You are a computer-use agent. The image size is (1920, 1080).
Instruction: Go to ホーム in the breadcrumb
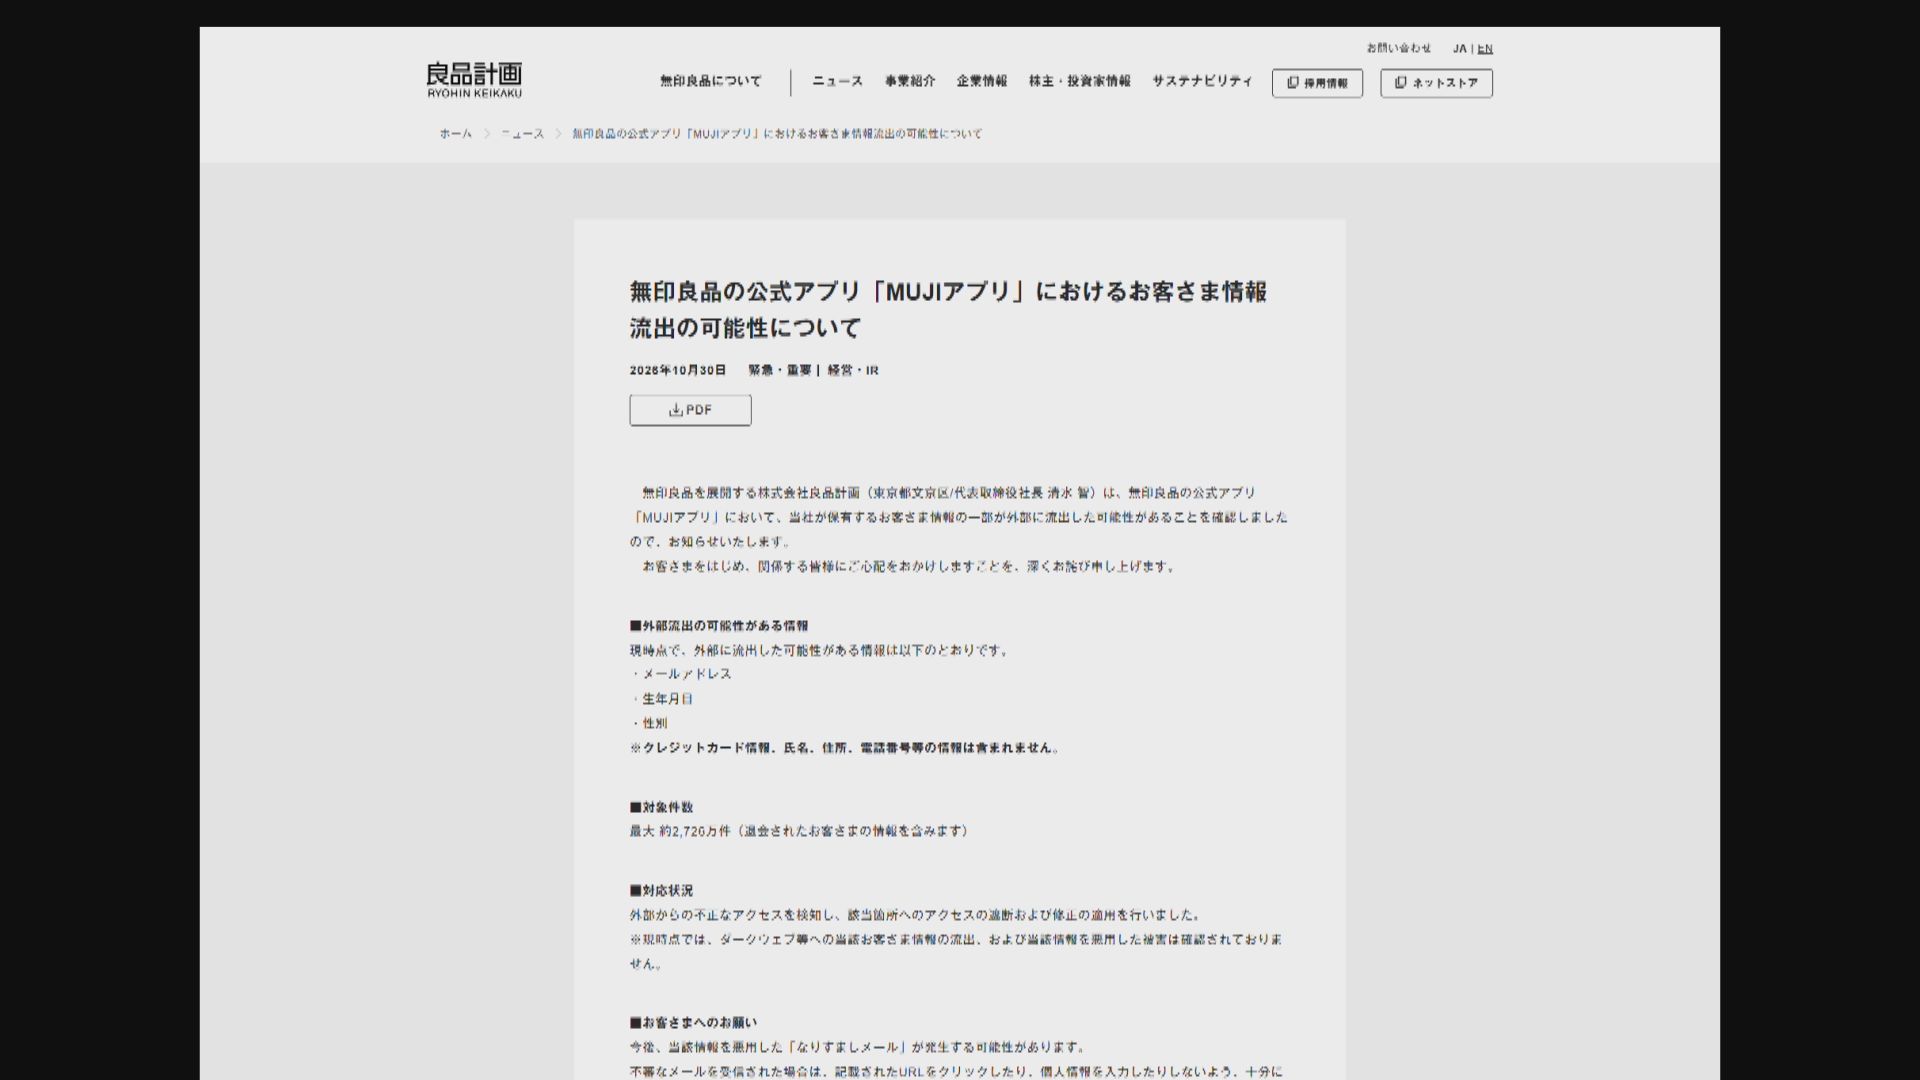[x=455, y=133]
